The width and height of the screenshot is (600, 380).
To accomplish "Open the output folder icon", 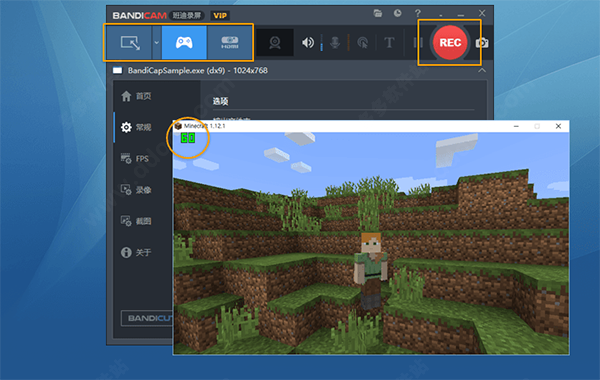I will click(378, 13).
